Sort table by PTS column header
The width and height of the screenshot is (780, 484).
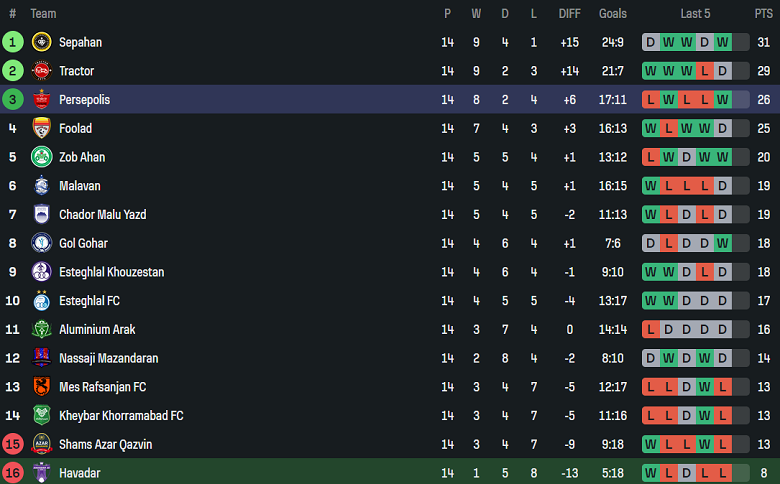pyautogui.click(x=763, y=14)
